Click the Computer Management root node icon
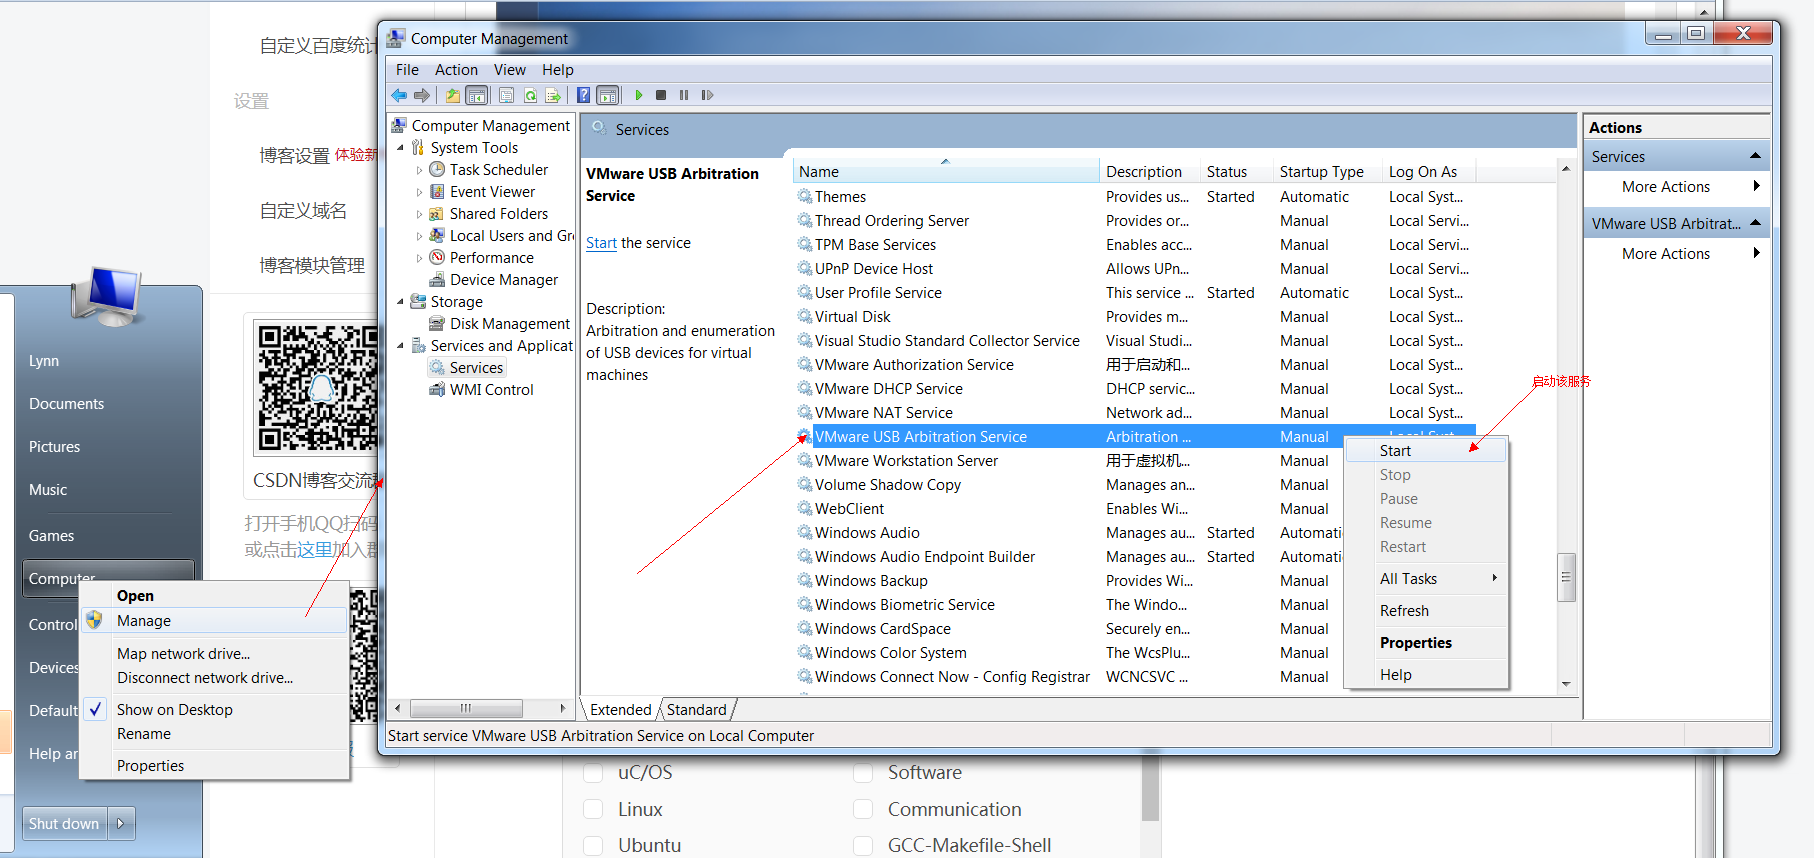The height and width of the screenshot is (858, 1814). (399, 125)
